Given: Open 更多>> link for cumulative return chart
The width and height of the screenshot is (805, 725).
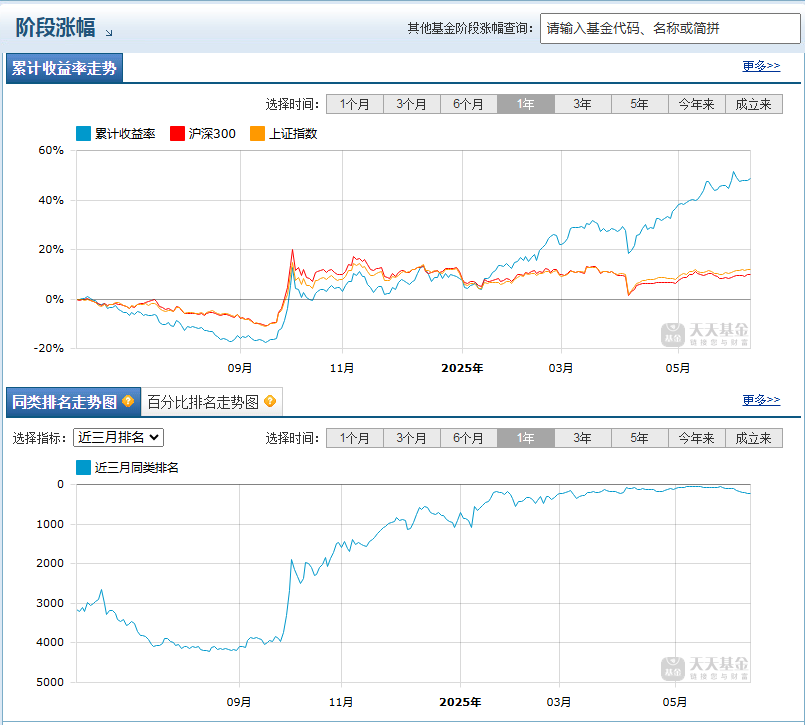Looking at the screenshot, I should click(x=761, y=66).
